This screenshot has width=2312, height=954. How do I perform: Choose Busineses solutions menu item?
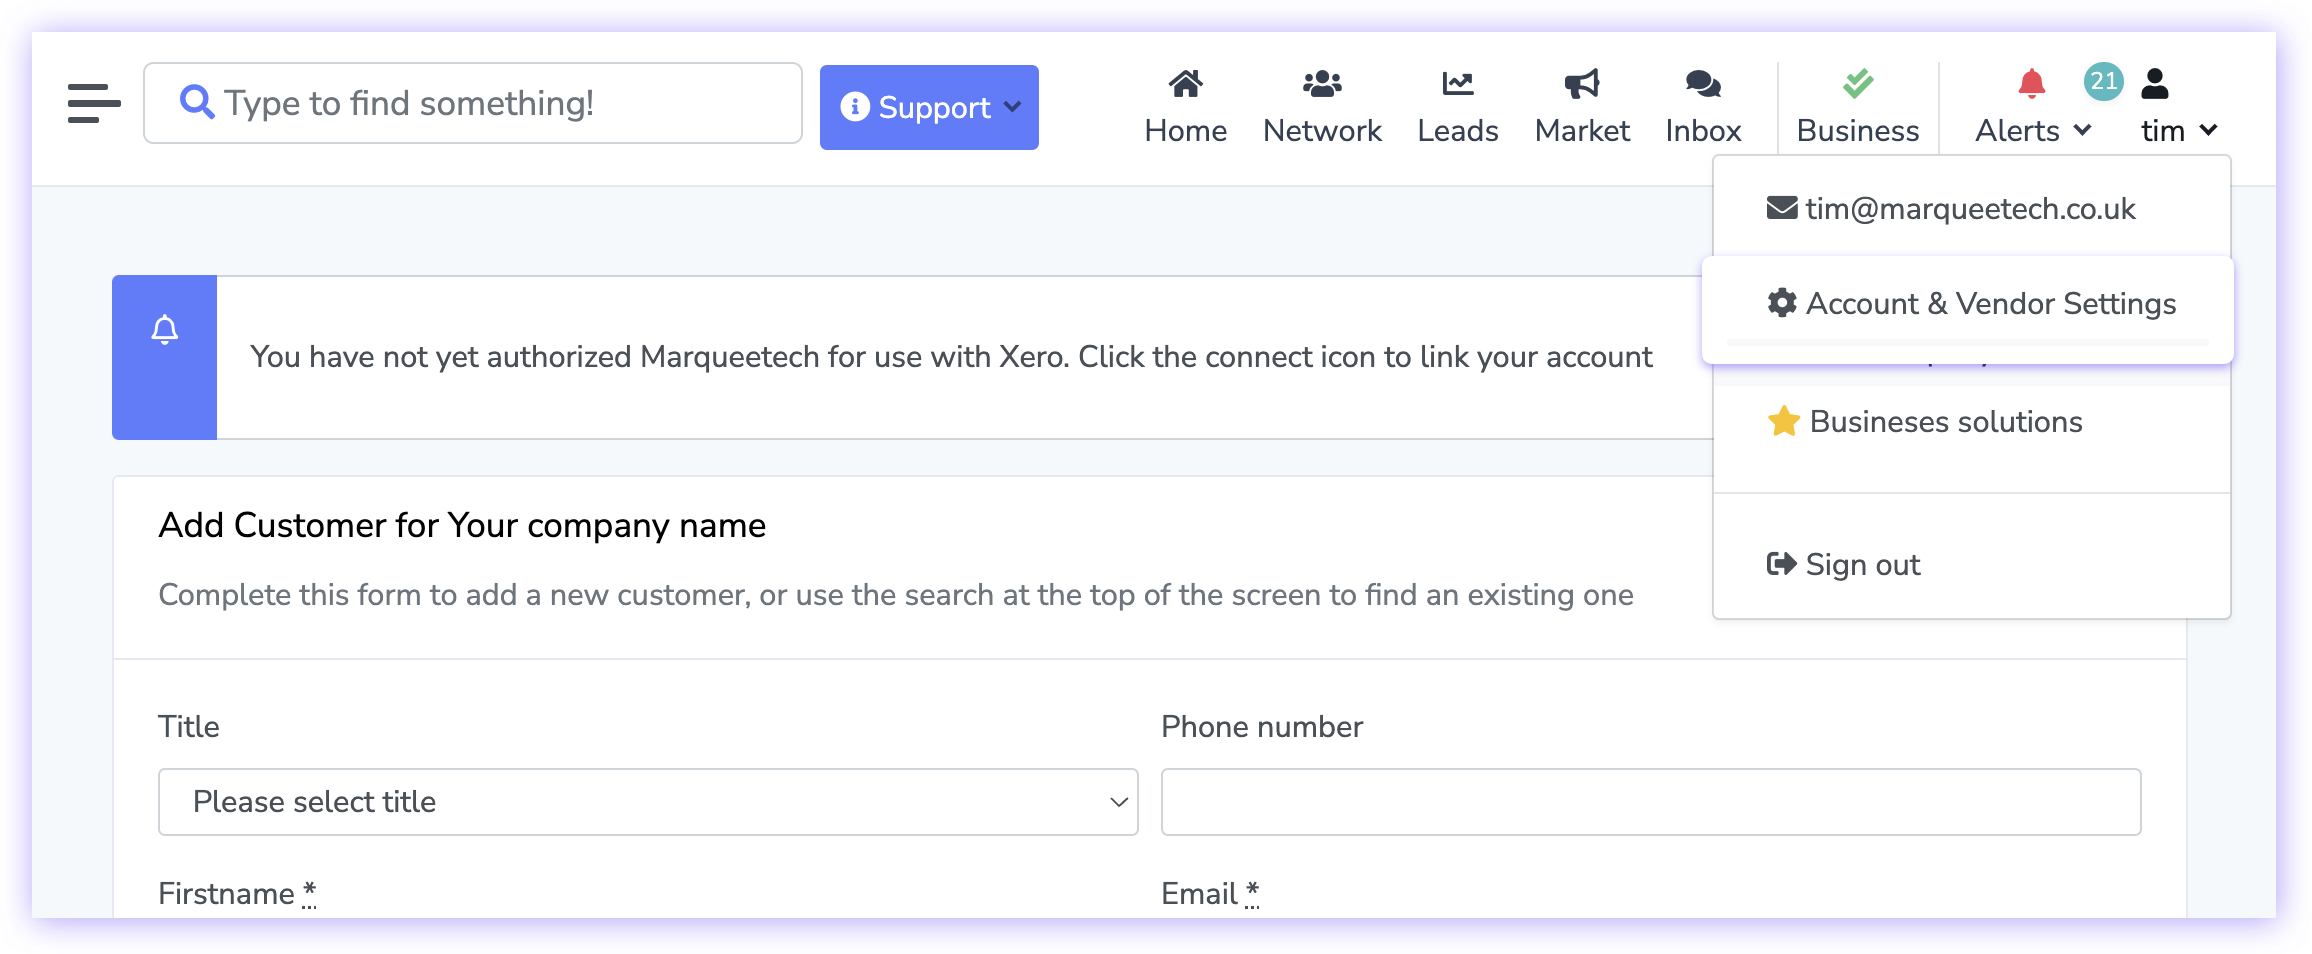[x=1945, y=422]
